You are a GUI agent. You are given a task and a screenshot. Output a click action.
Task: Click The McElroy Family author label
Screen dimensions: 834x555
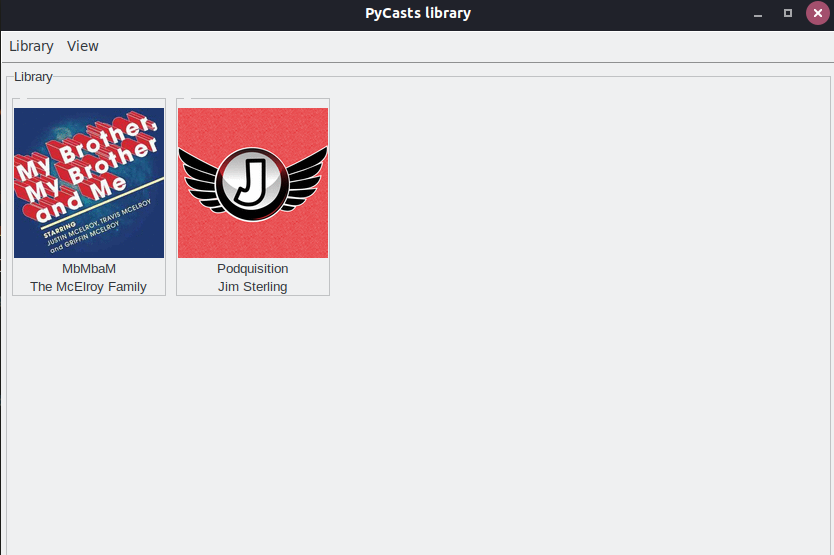click(x=88, y=287)
